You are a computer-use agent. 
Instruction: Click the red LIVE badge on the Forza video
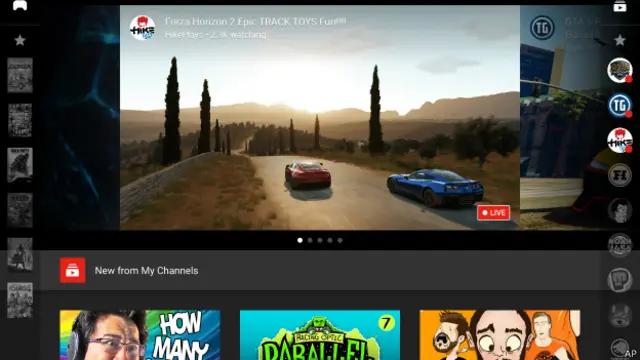pos(493,213)
